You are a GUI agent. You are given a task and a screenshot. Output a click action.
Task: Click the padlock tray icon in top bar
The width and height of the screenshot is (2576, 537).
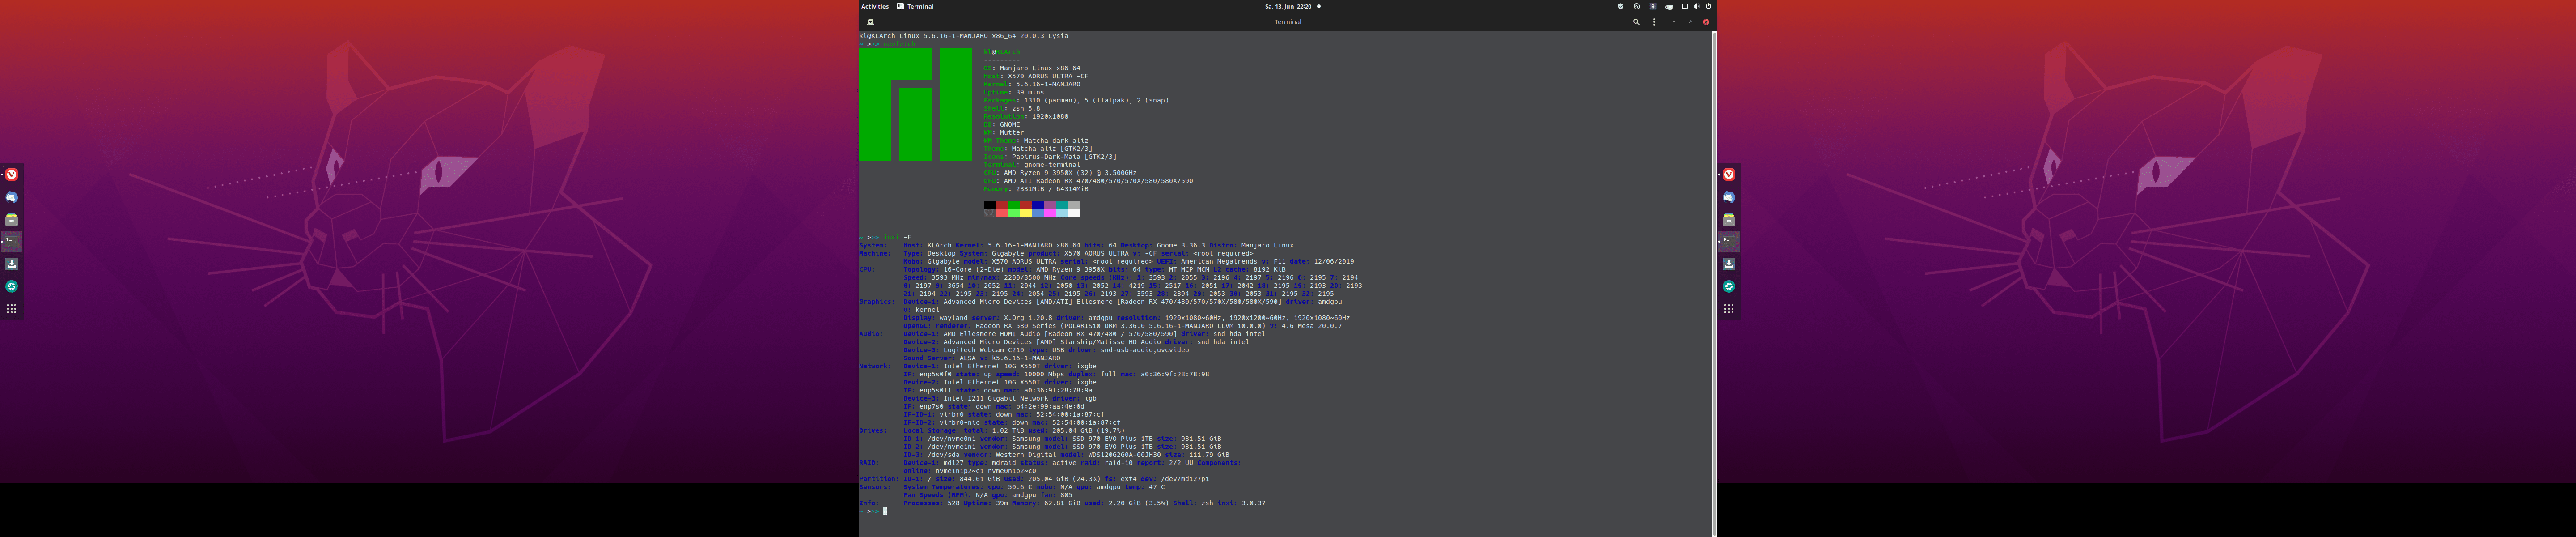point(1652,6)
